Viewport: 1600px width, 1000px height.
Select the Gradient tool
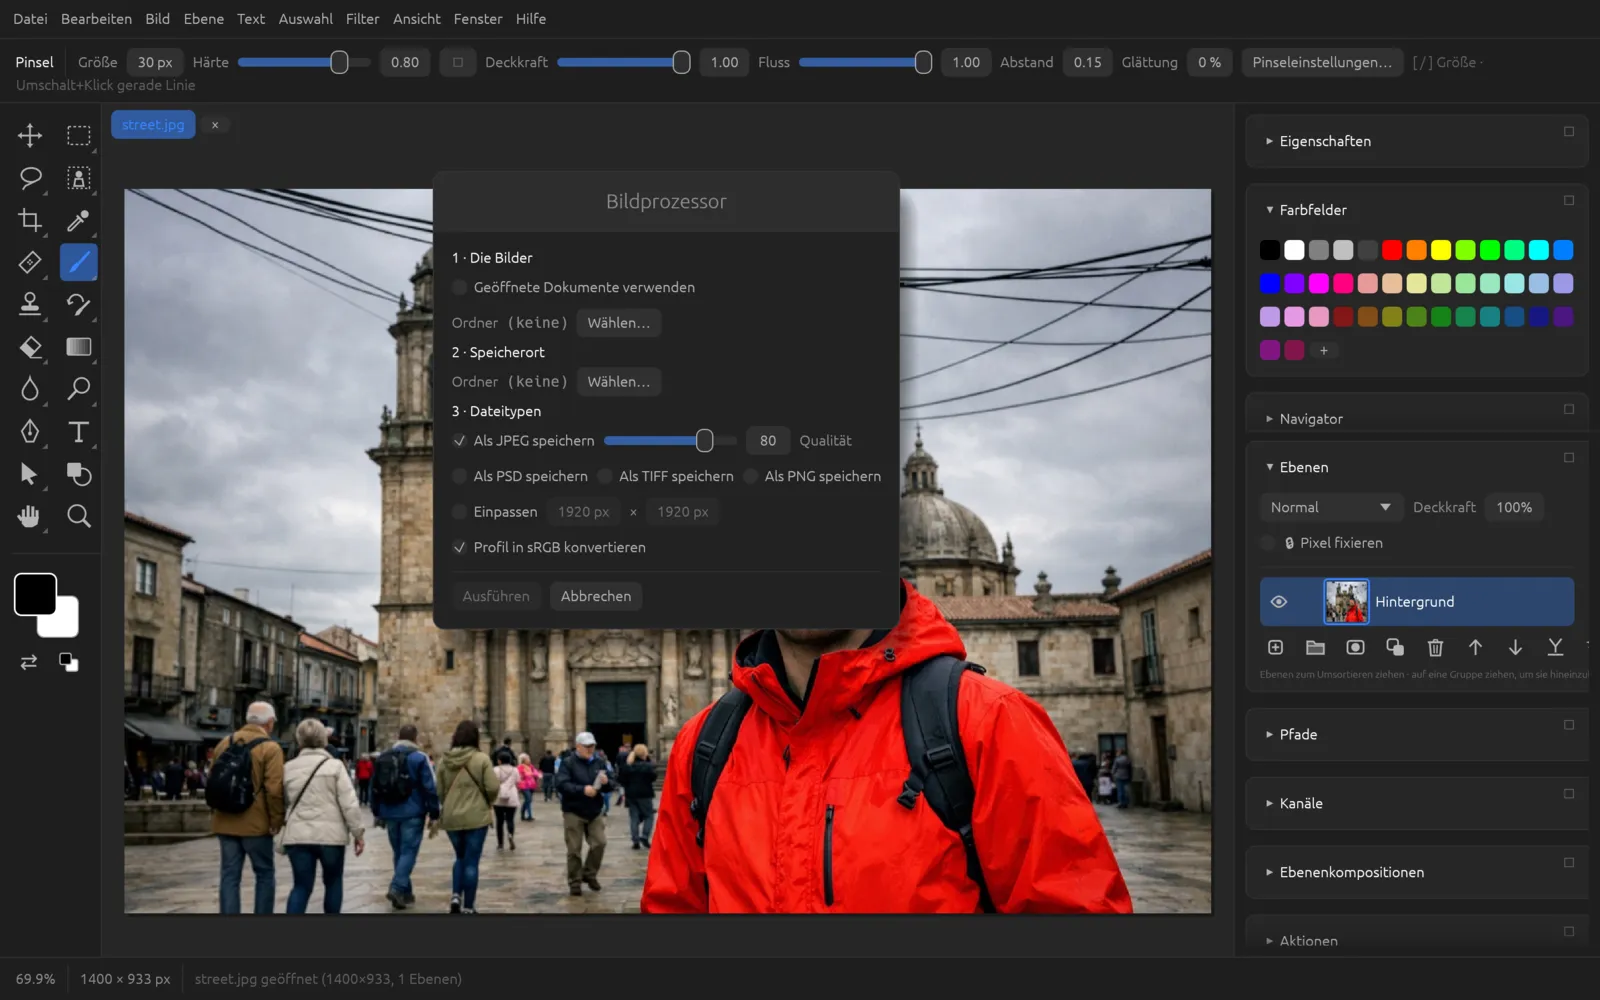pos(78,347)
